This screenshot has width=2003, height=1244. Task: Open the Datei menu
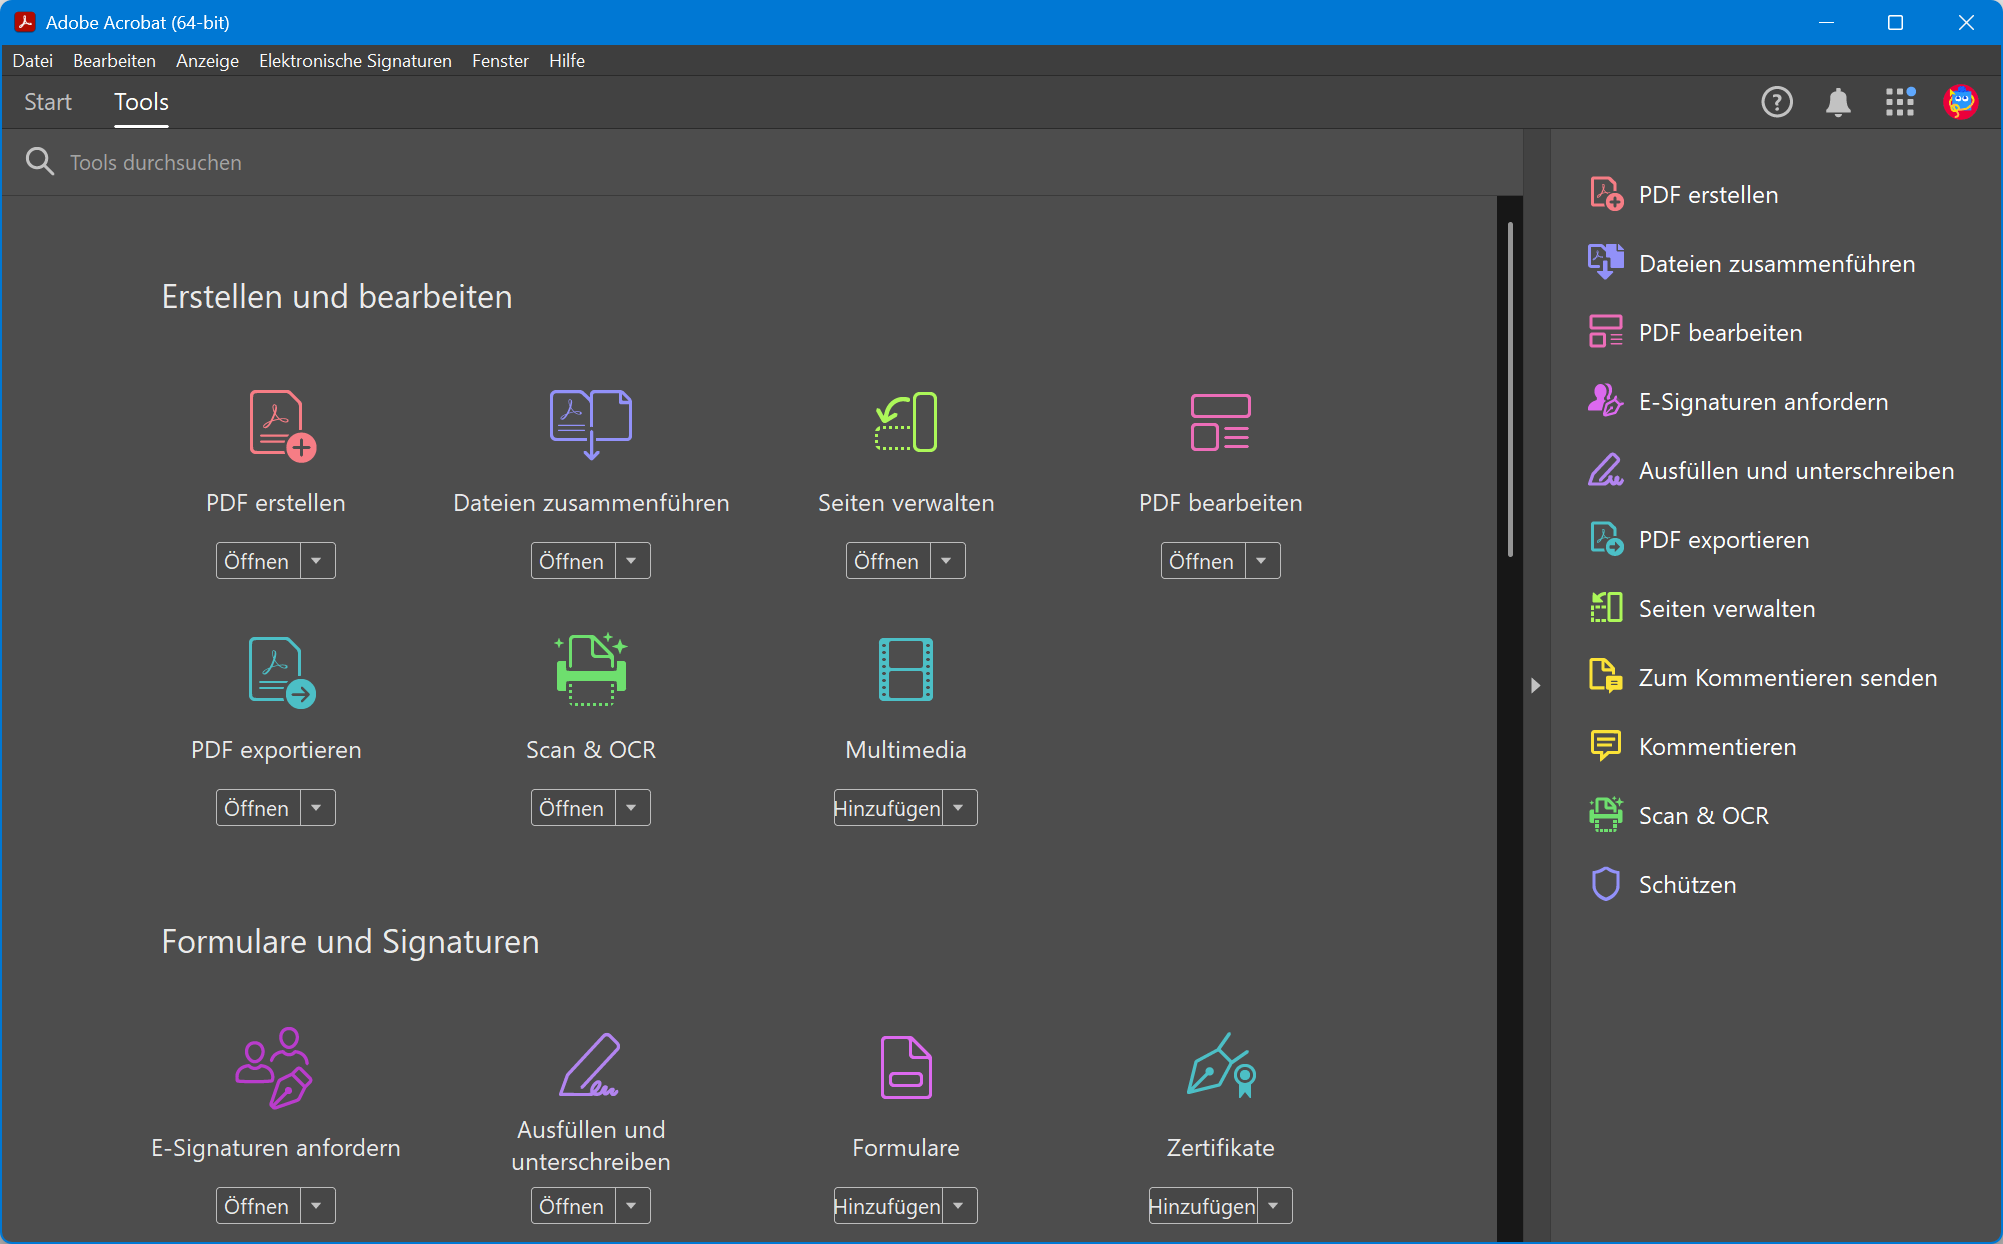[32, 61]
